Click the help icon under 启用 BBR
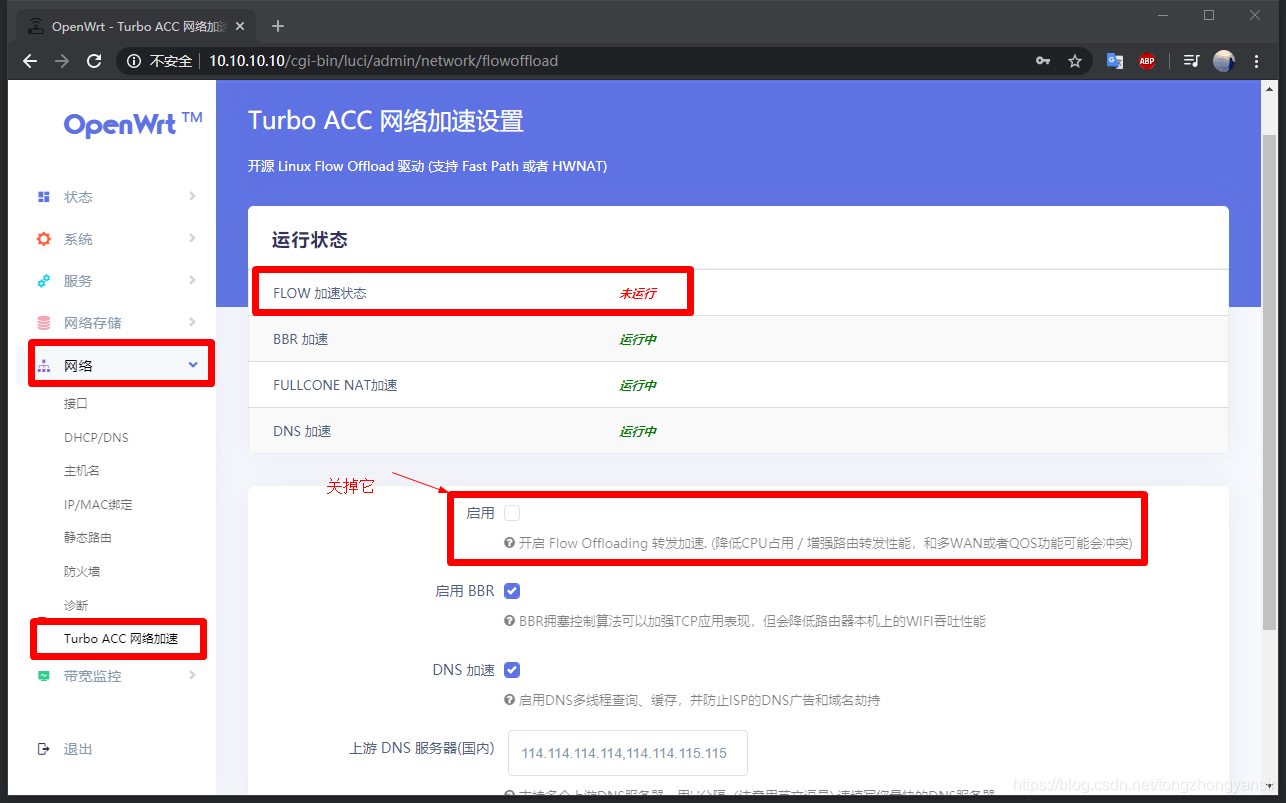1286x803 pixels. [x=509, y=621]
